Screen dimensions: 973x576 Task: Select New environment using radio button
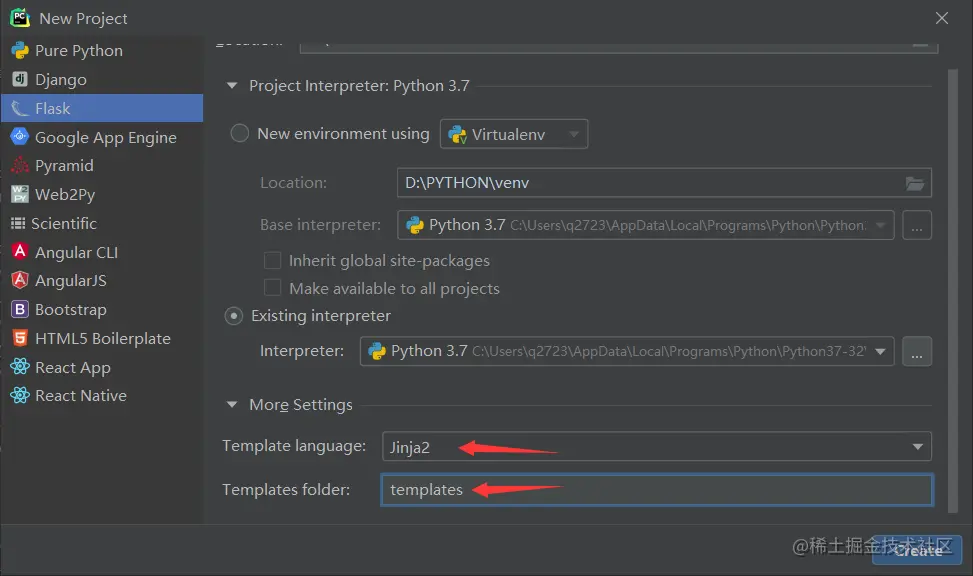pyautogui.click(x=240, y=133)
